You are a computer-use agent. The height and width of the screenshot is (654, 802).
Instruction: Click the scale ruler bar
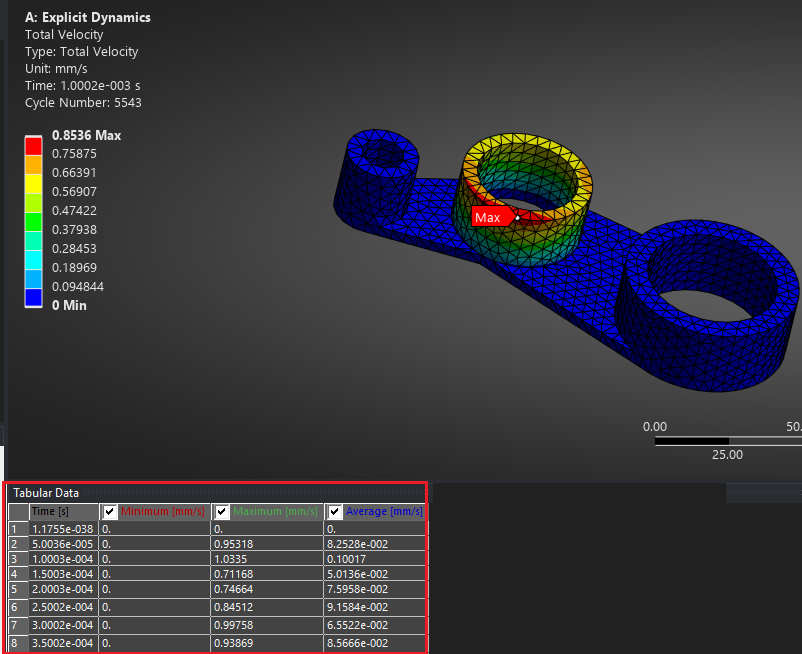click(726, 439)
